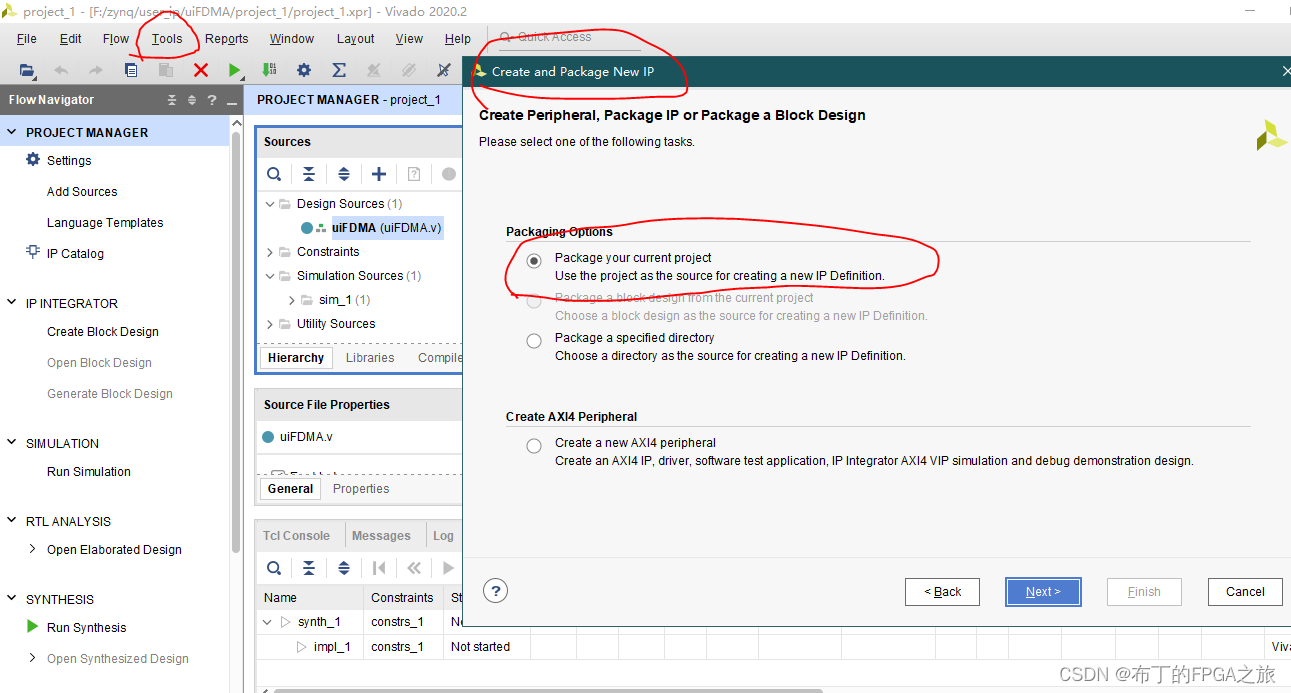Click Language Templates in Flow Navigator
1291x693 pixels.
[x=105, y=223]
